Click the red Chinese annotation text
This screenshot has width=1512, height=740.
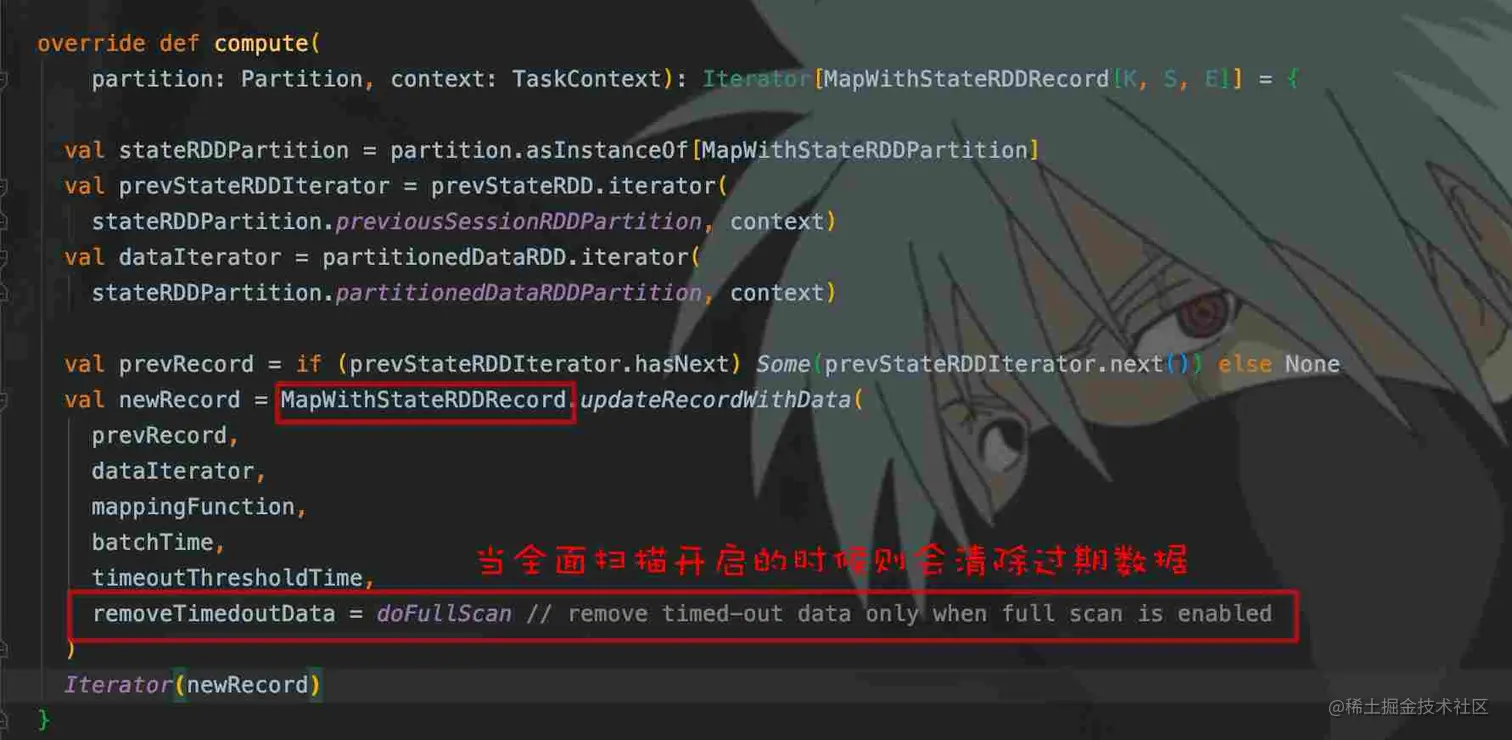pos(832,559)
